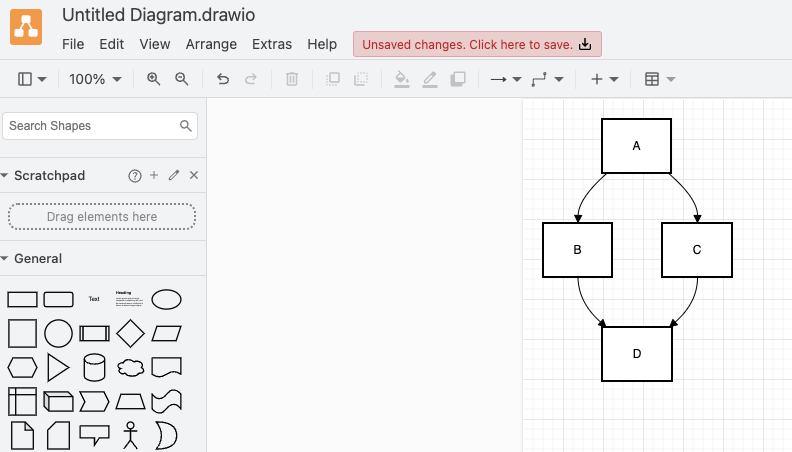
Task: Click the Scratchpad add plus icon
Action: [x=154, y=175]
